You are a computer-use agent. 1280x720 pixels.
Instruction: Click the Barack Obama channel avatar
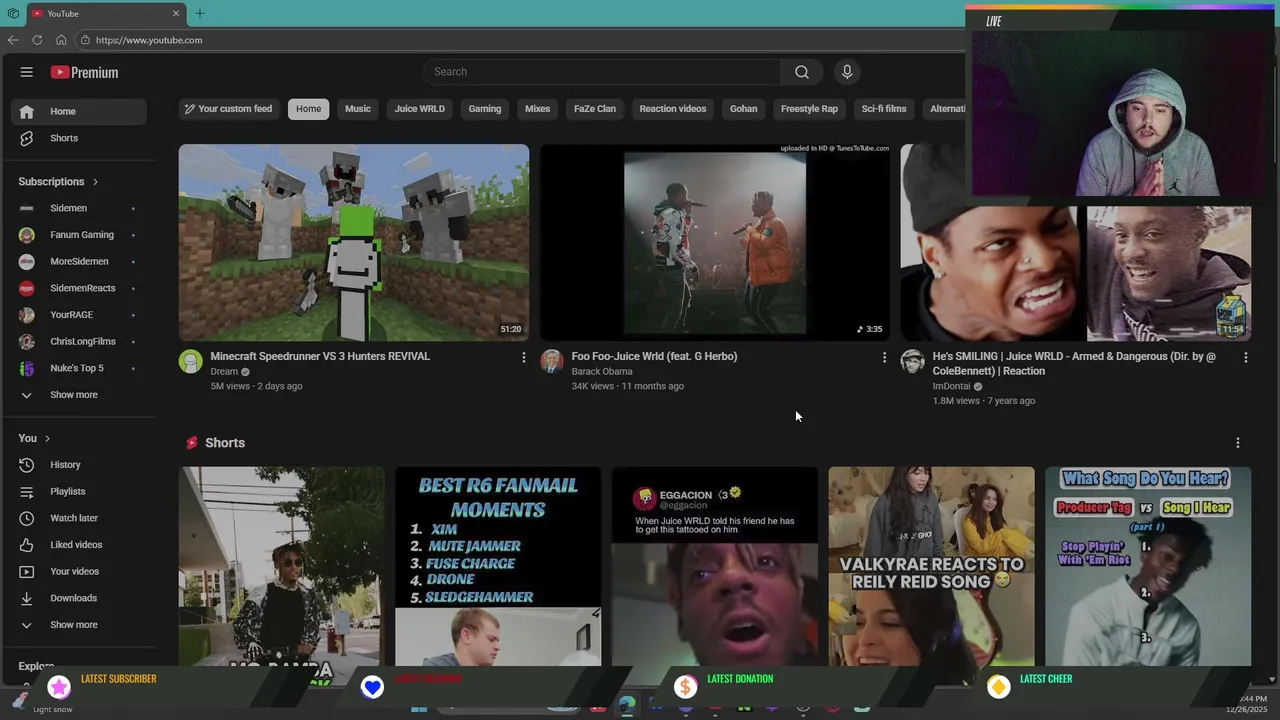(x=552, y=362)
